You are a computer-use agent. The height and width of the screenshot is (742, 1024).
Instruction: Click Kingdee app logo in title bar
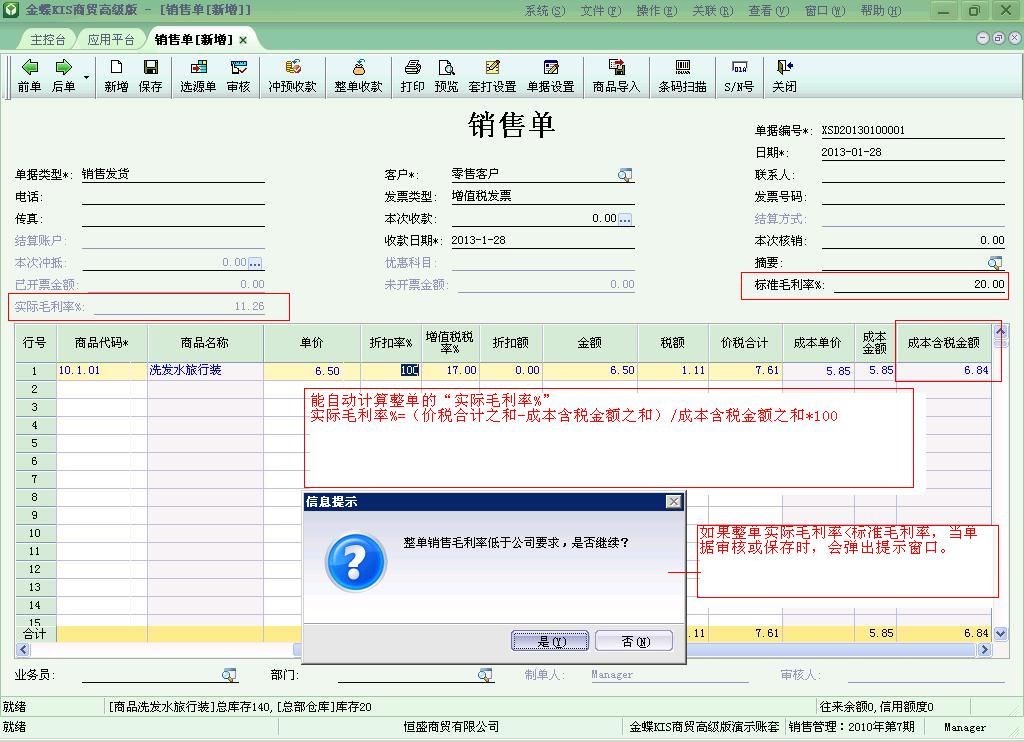(x=11, y=10)
